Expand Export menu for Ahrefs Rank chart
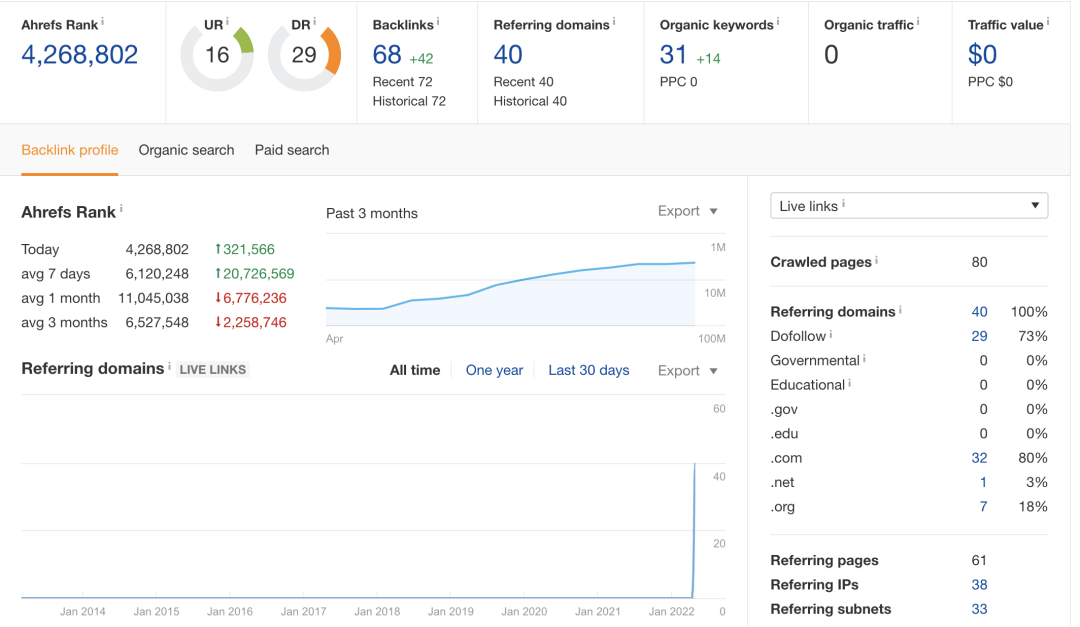This screenshot has height=627, width=1080. [x=688, y=211]
